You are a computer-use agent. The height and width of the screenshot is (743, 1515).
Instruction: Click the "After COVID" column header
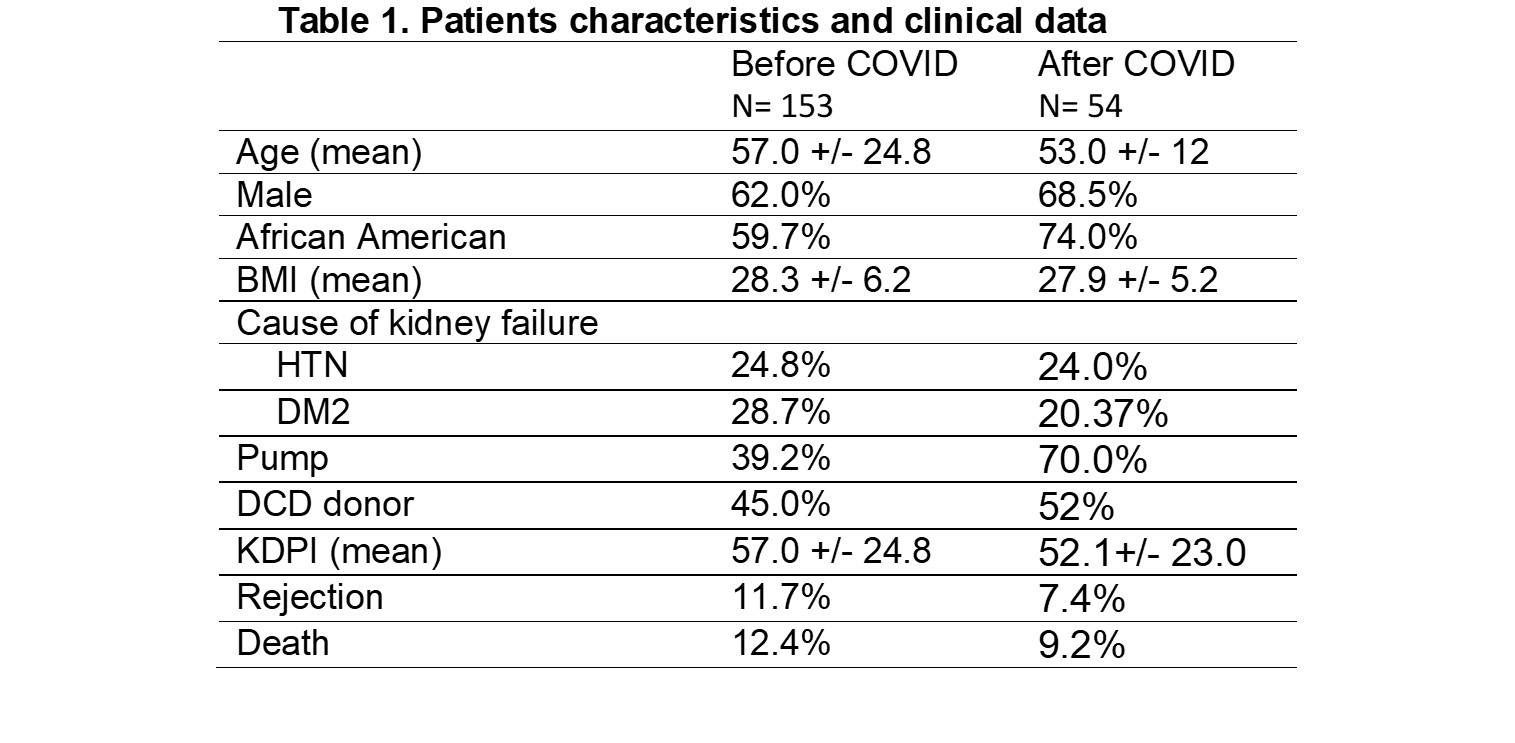(1136, 65)
